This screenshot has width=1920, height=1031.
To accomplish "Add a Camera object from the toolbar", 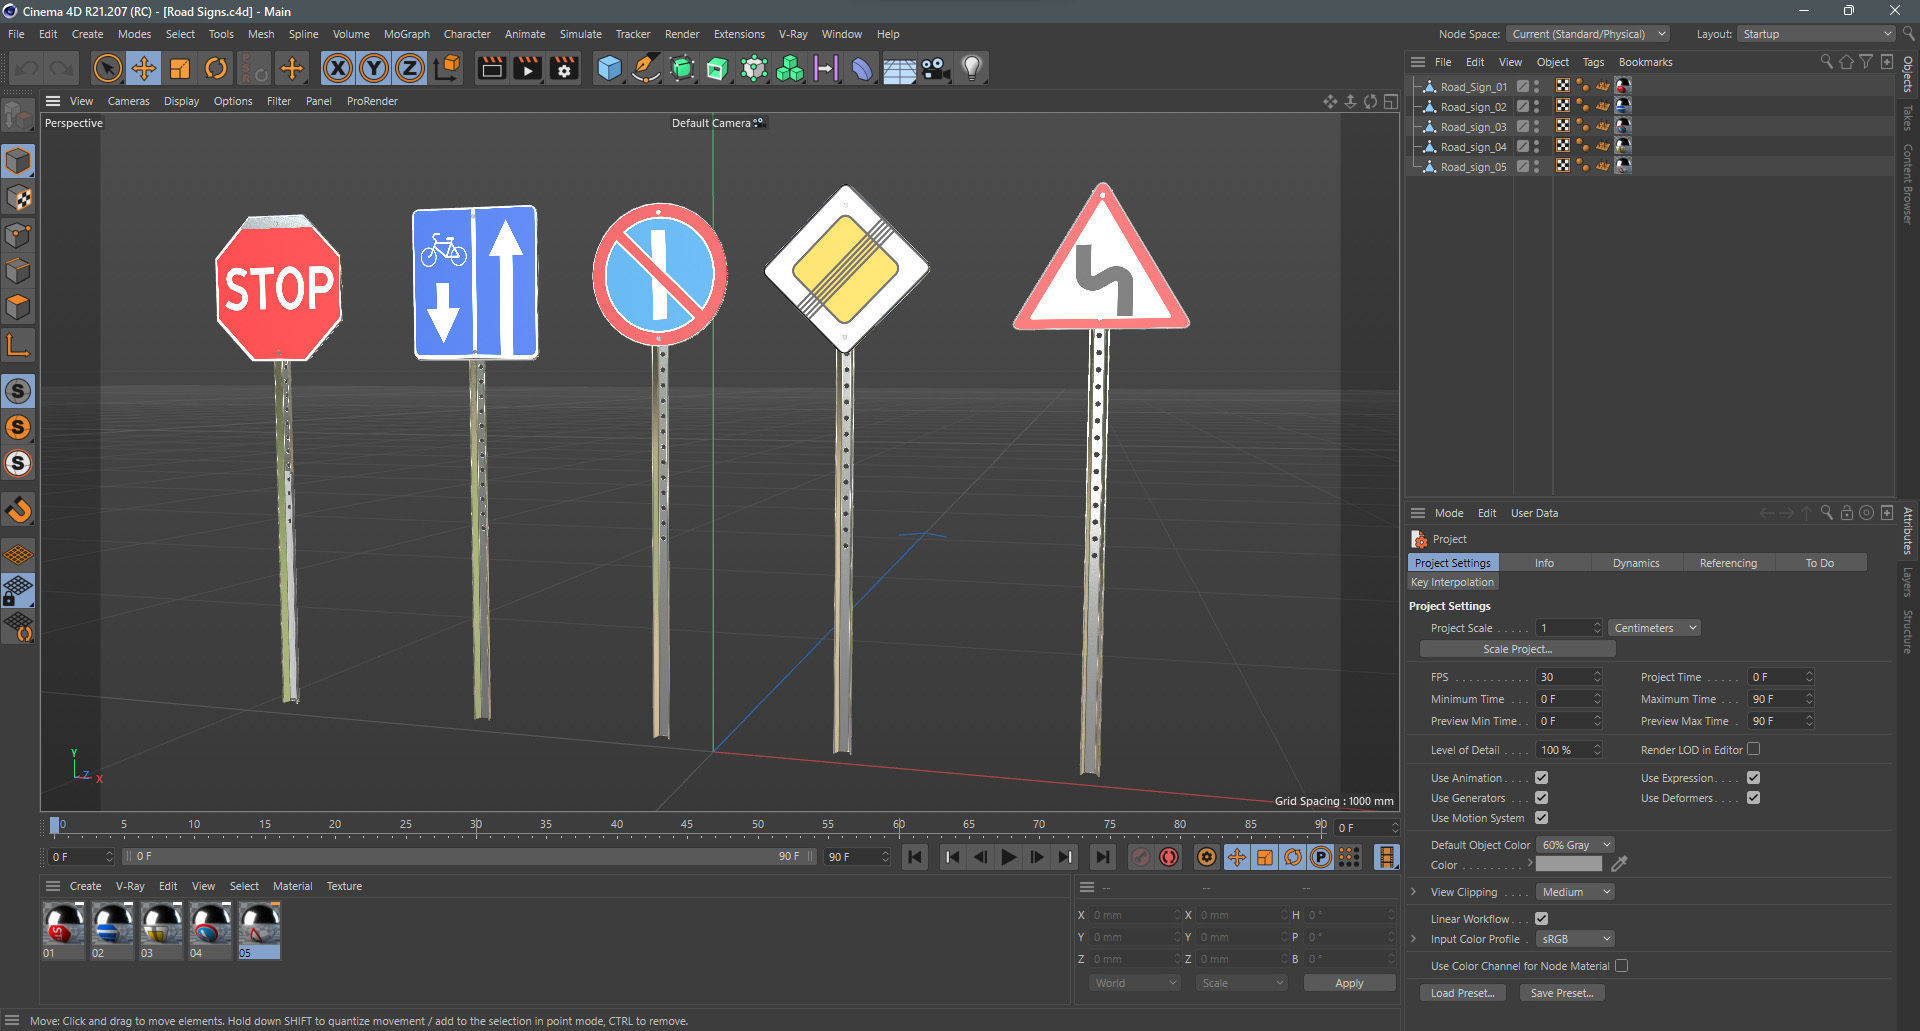I will click(935, 68).
